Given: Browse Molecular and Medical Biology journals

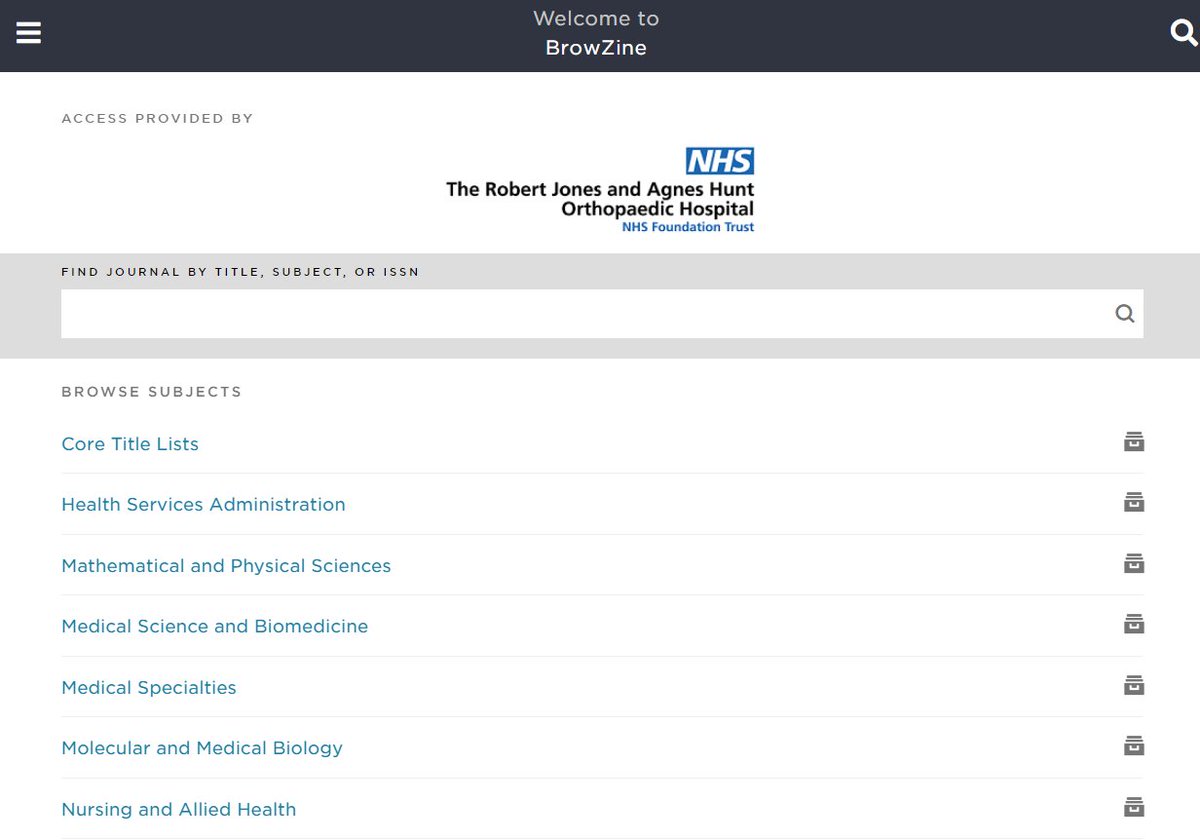Looking at the screenshot, I should (x=202, y=748).
